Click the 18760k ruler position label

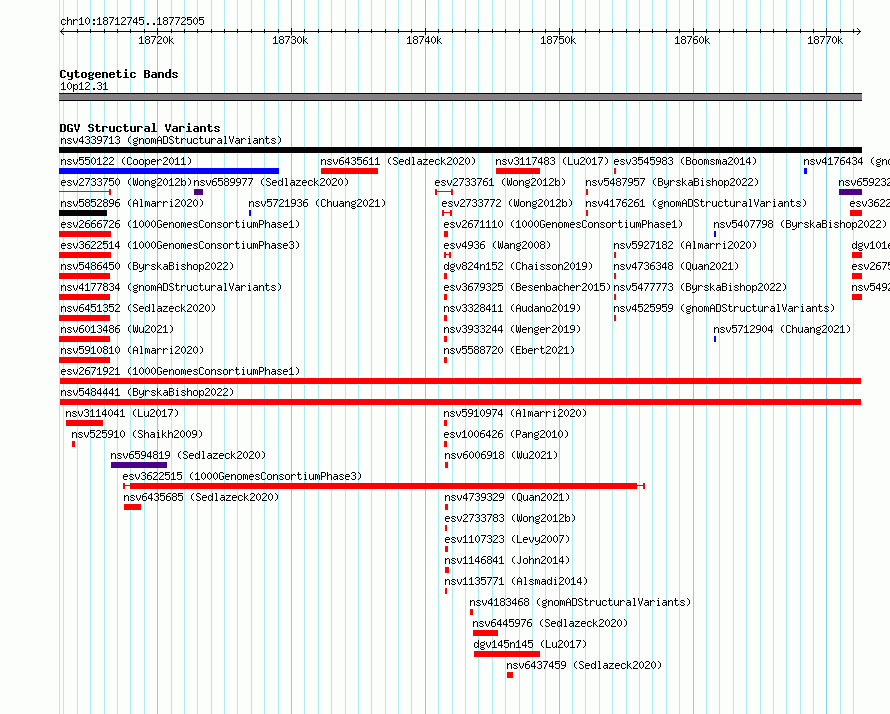(692, 40)
